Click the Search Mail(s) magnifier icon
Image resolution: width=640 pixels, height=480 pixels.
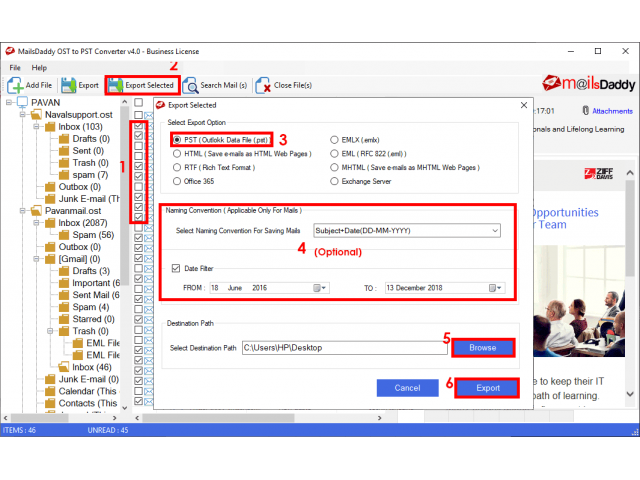tap(190, 85)
